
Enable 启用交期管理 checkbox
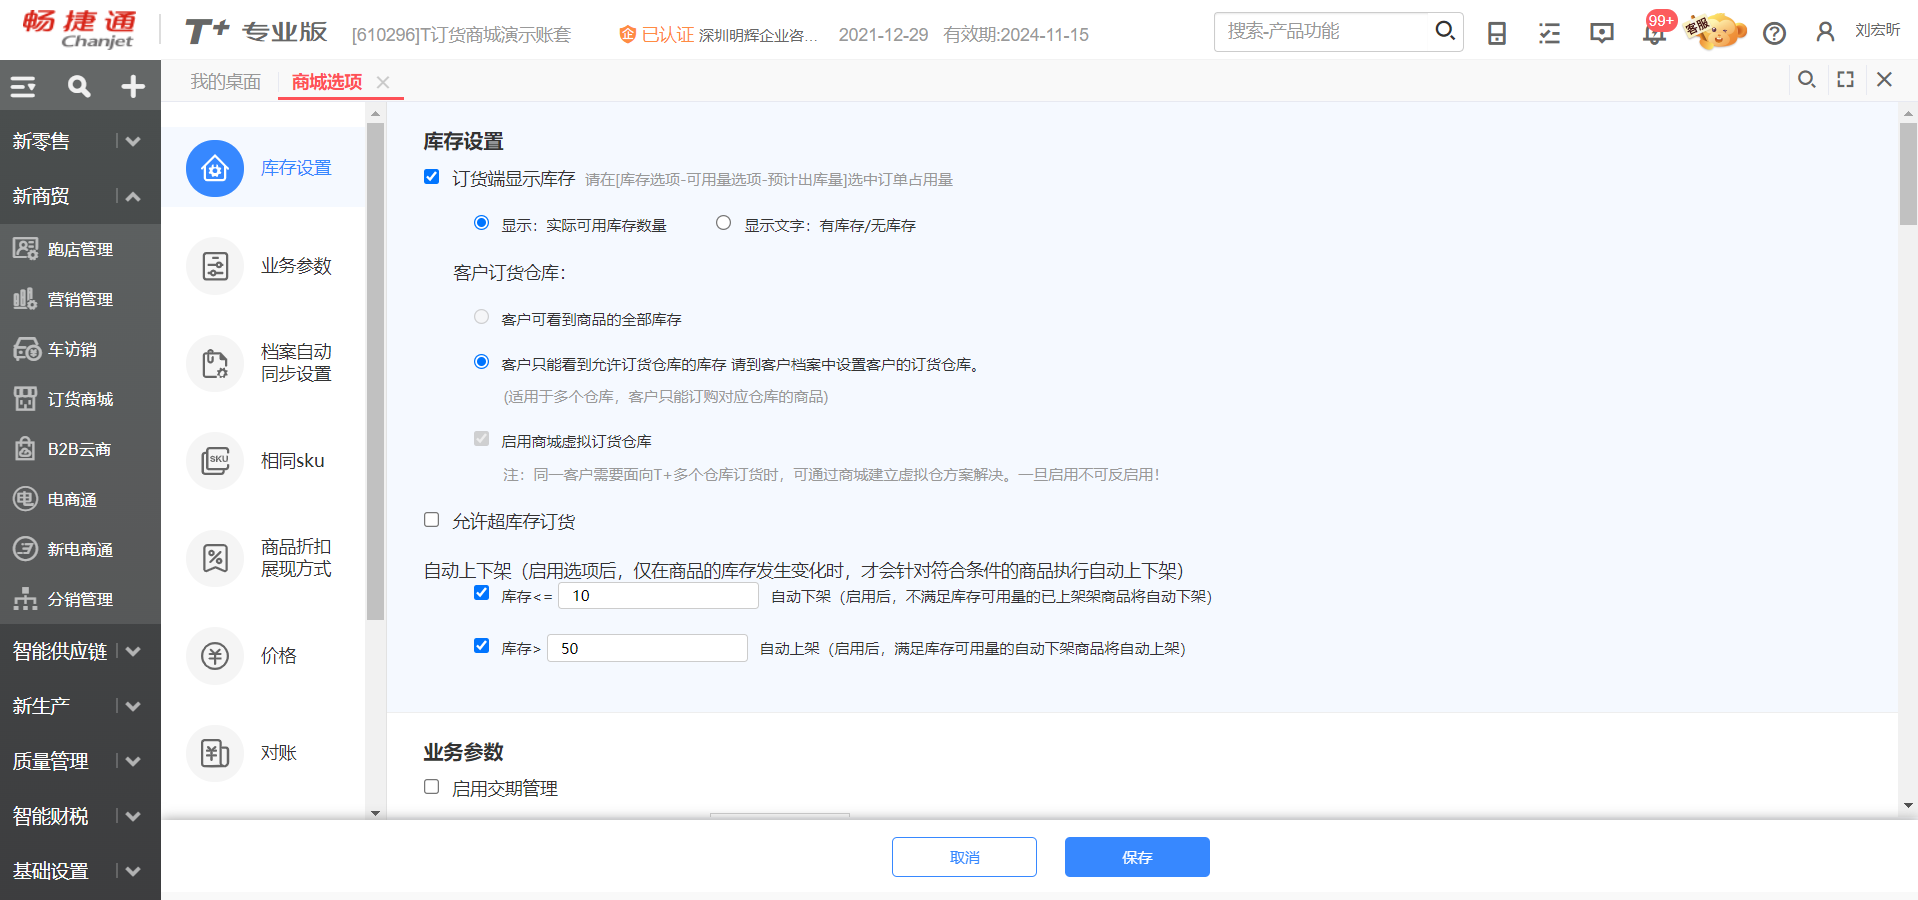point(432,787)
